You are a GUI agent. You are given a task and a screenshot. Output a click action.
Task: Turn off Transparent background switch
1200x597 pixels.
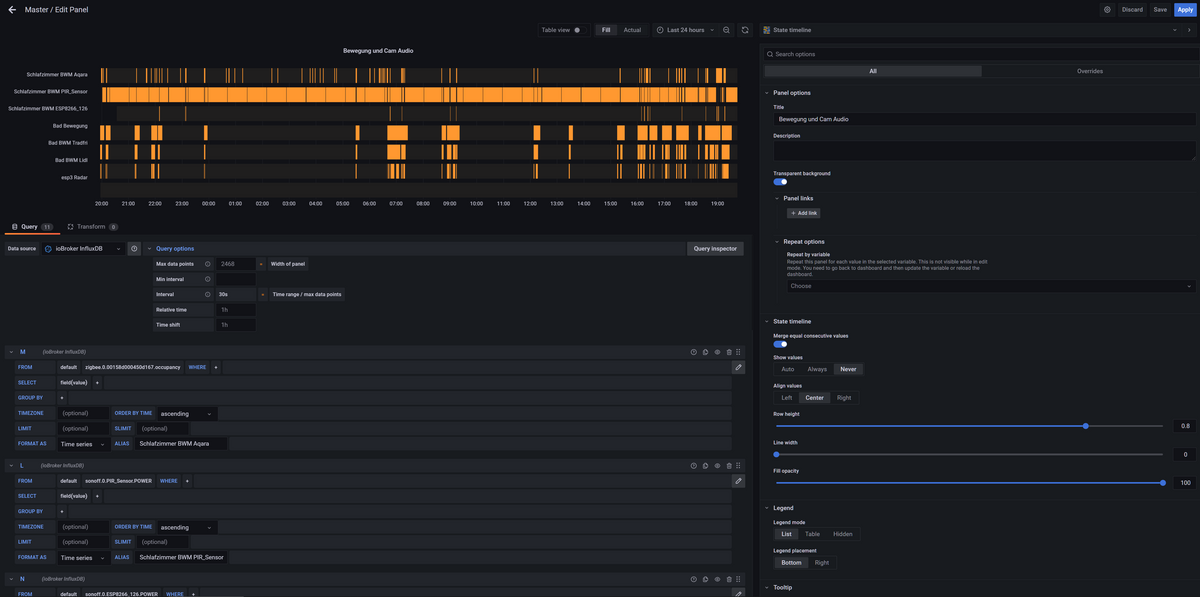click(x=780, y=182)
